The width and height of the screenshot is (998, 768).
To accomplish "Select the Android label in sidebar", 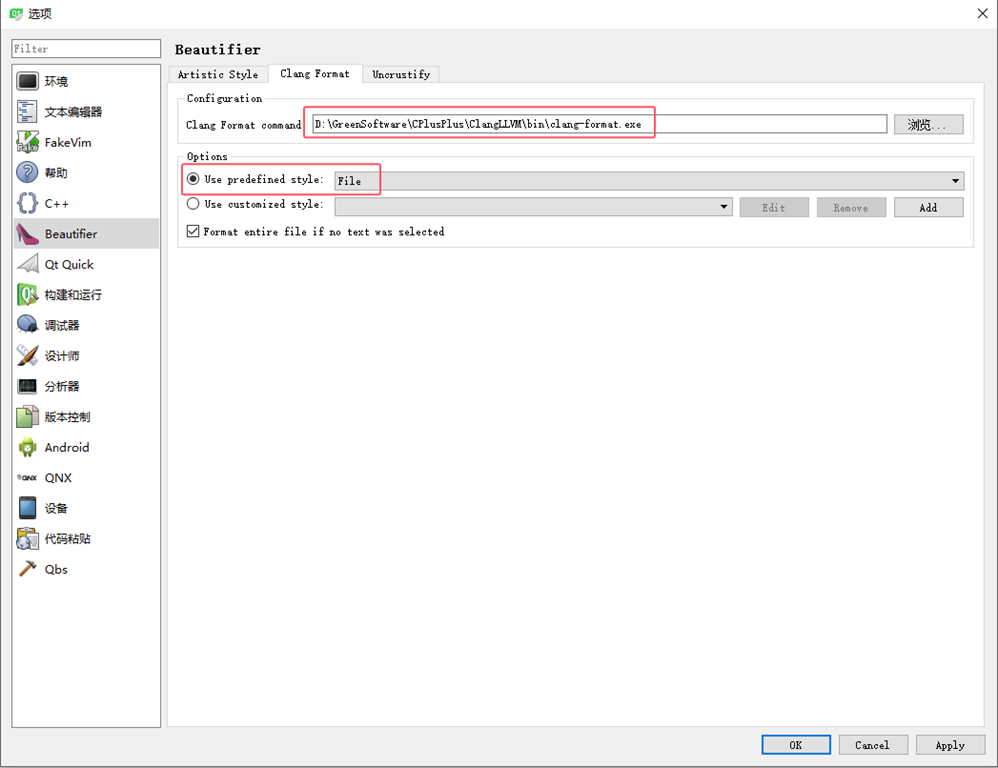I will pos(67,447).
